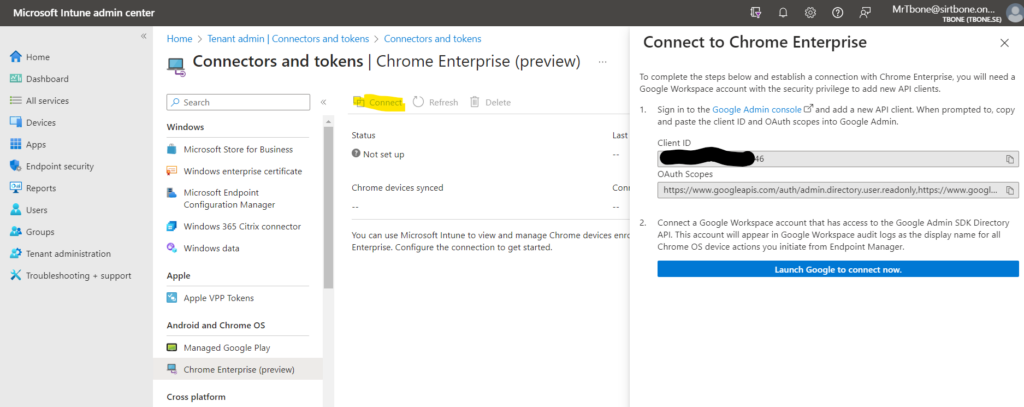The height and width of the screenshot is (407, 1024).
Task: Collapse the connectors menu pane chevron
Action: point(323,103)
